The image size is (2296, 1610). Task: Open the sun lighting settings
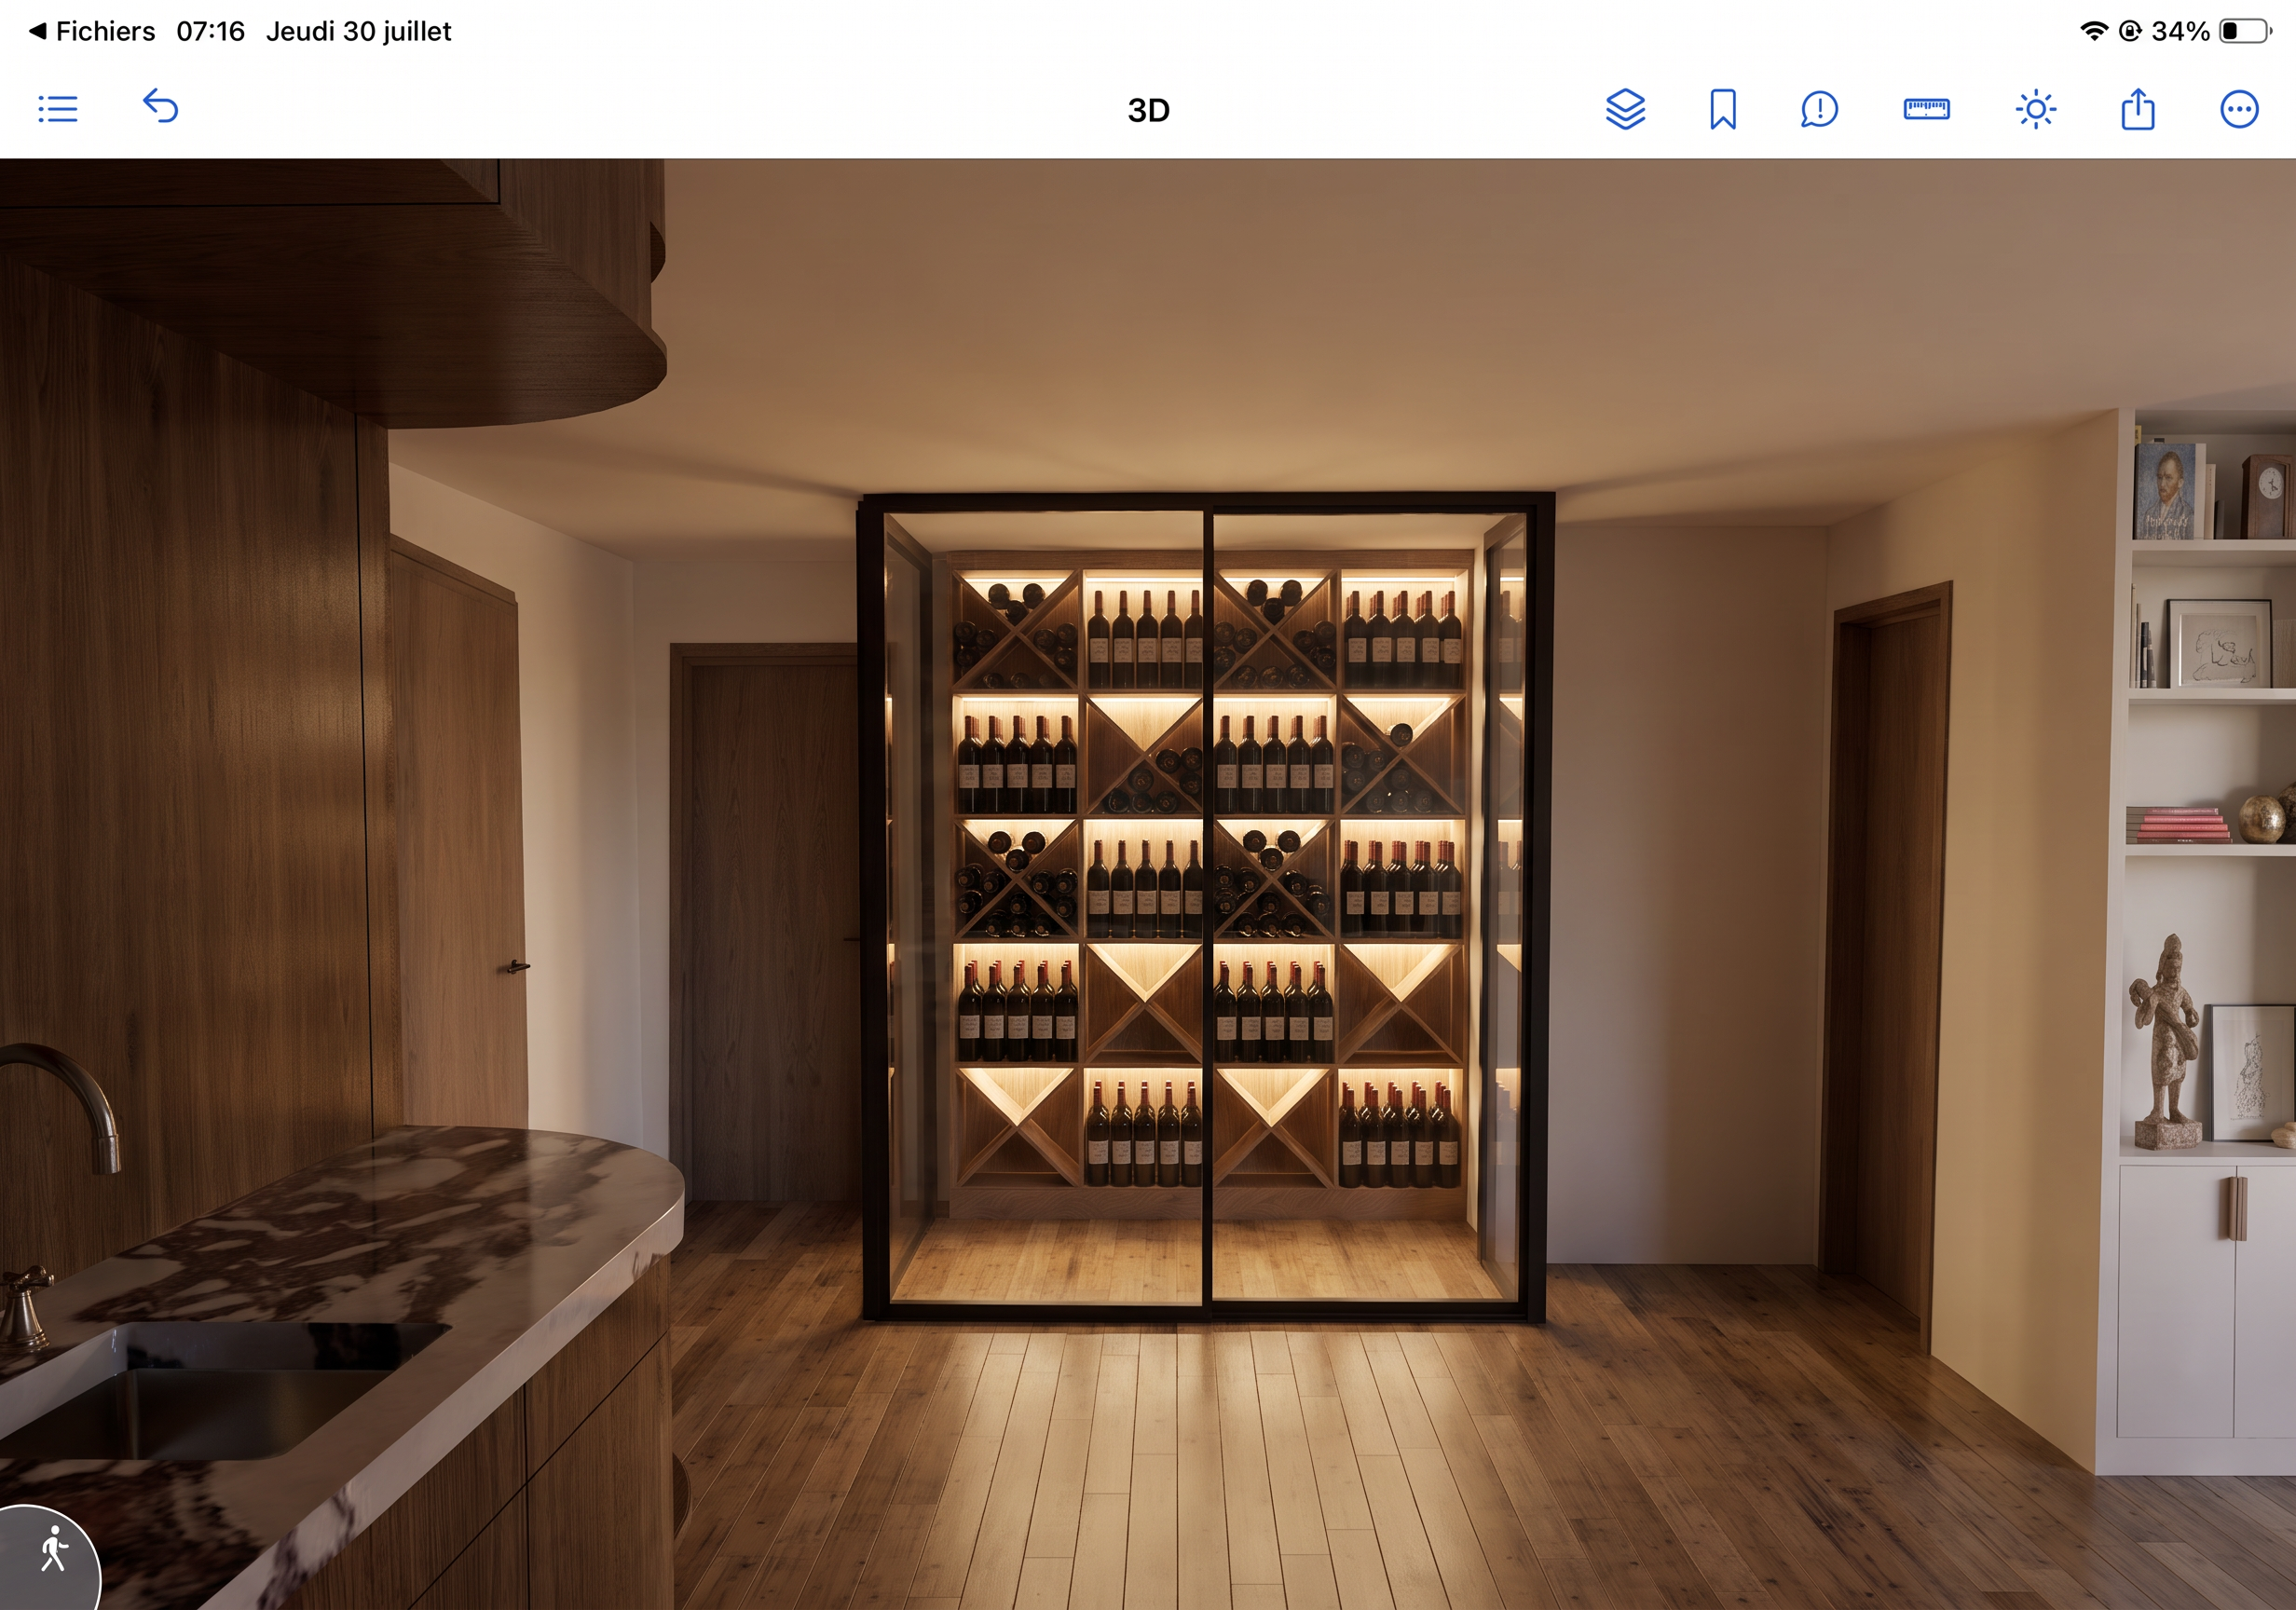point(2035,109)
